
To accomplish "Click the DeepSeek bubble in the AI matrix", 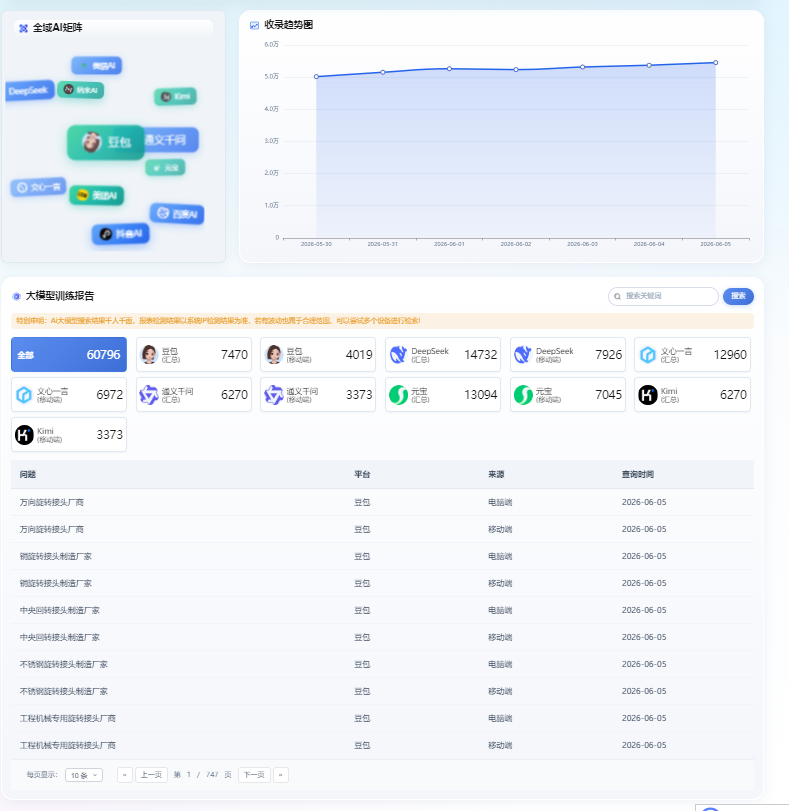I will [29, 91].
